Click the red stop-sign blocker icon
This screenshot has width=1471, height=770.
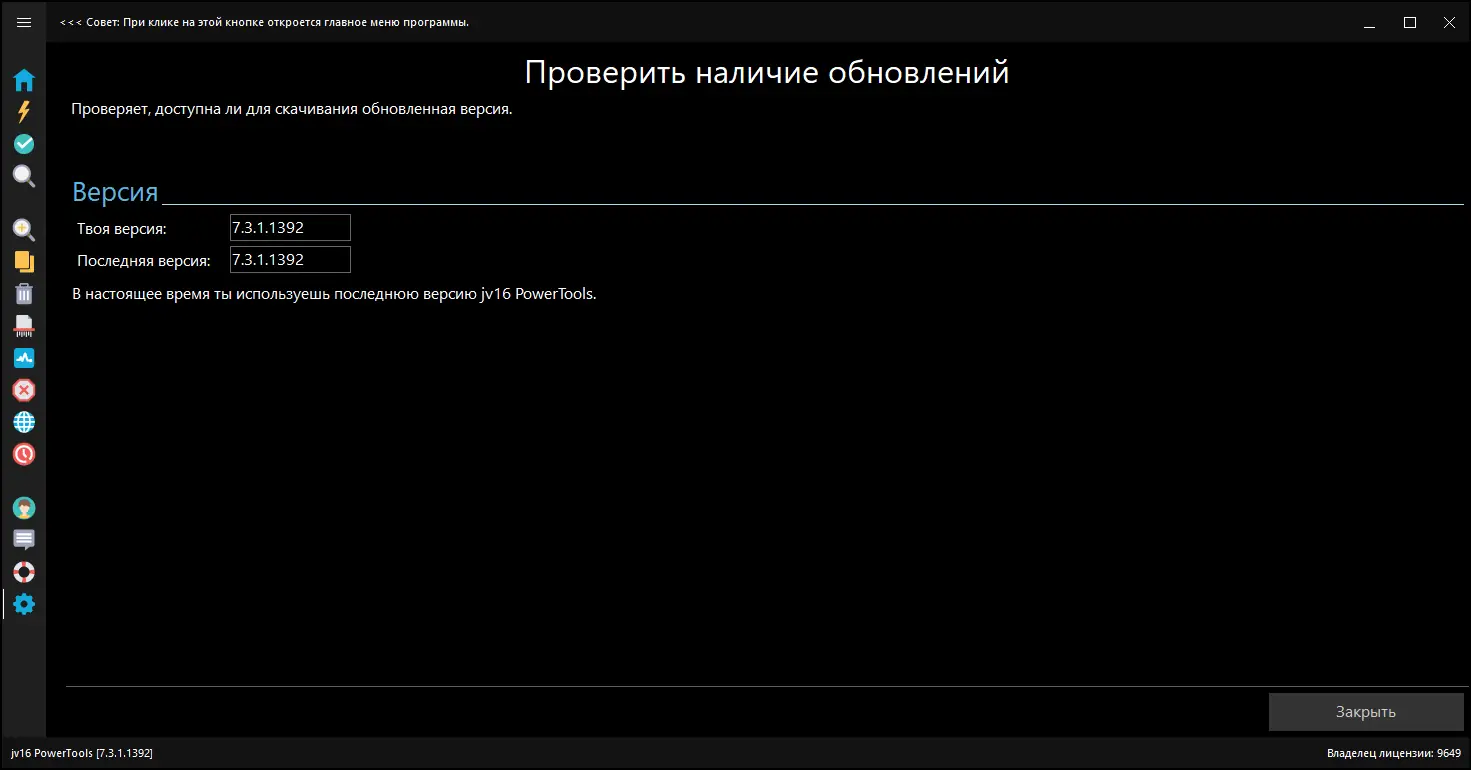coord(24,390)
